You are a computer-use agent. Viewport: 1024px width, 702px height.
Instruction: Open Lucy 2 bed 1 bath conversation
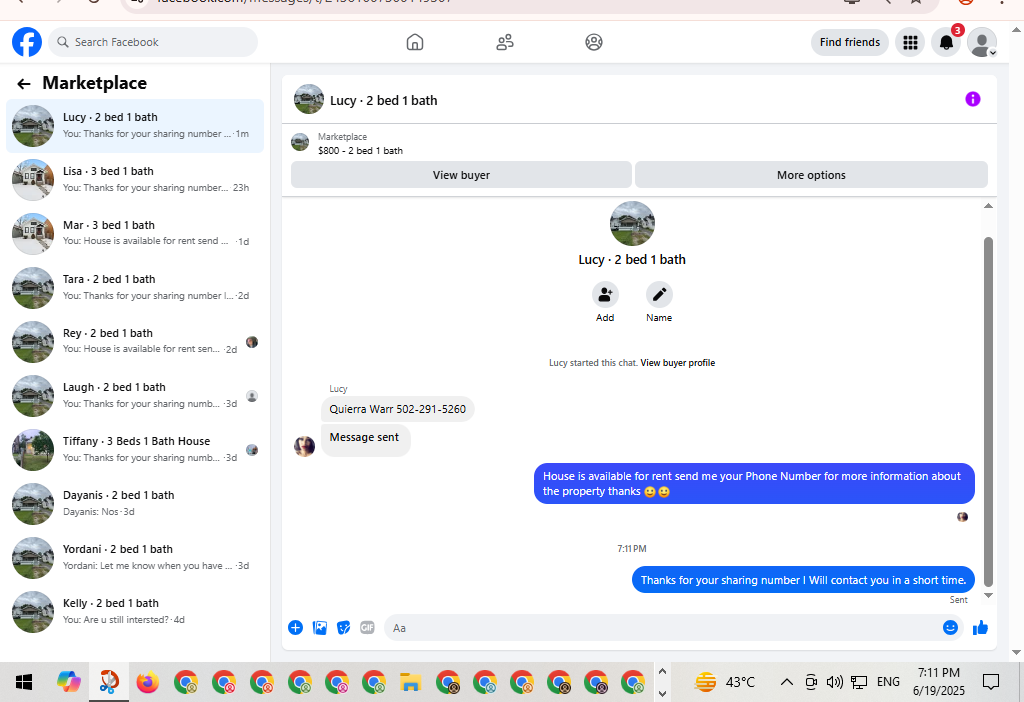[135, 125]
